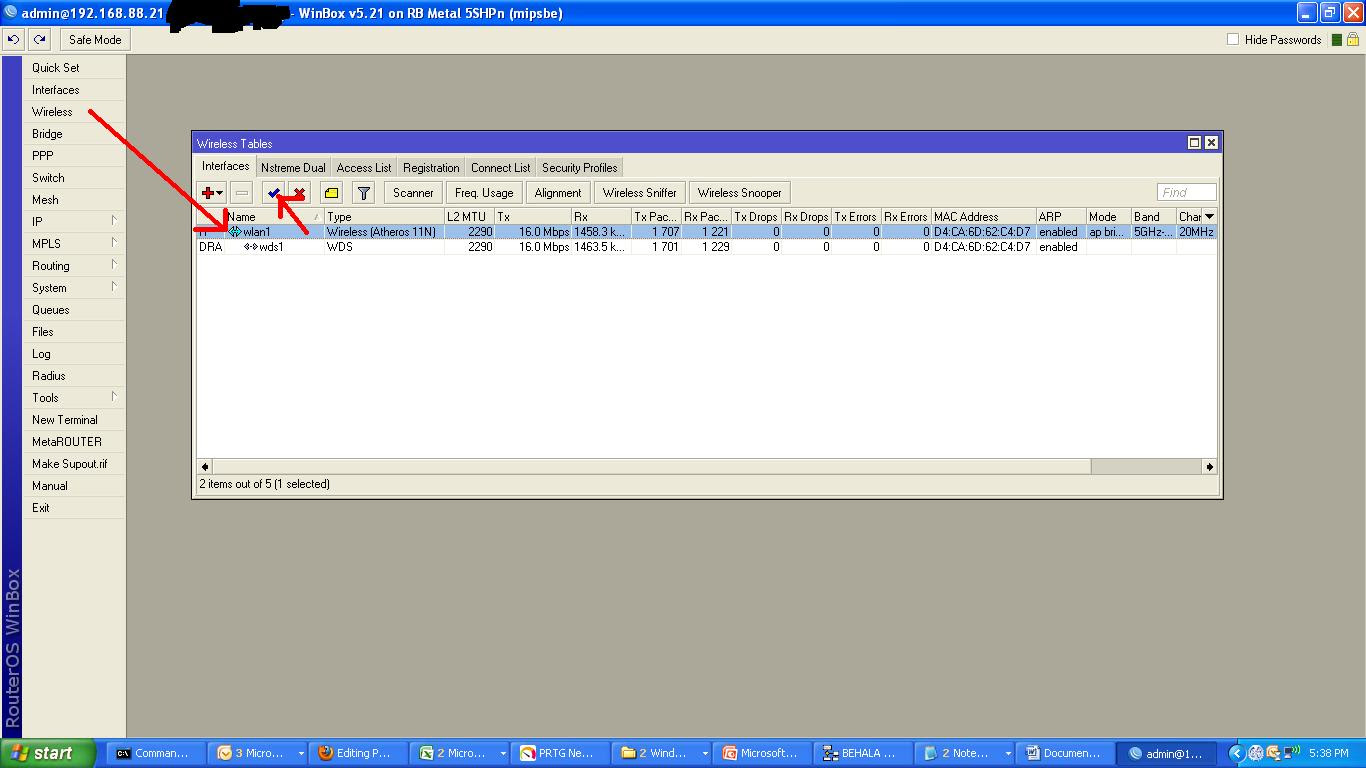1366x768 pixels.
Task: Launch Wireless Sniffer
Action: [640, 193]
